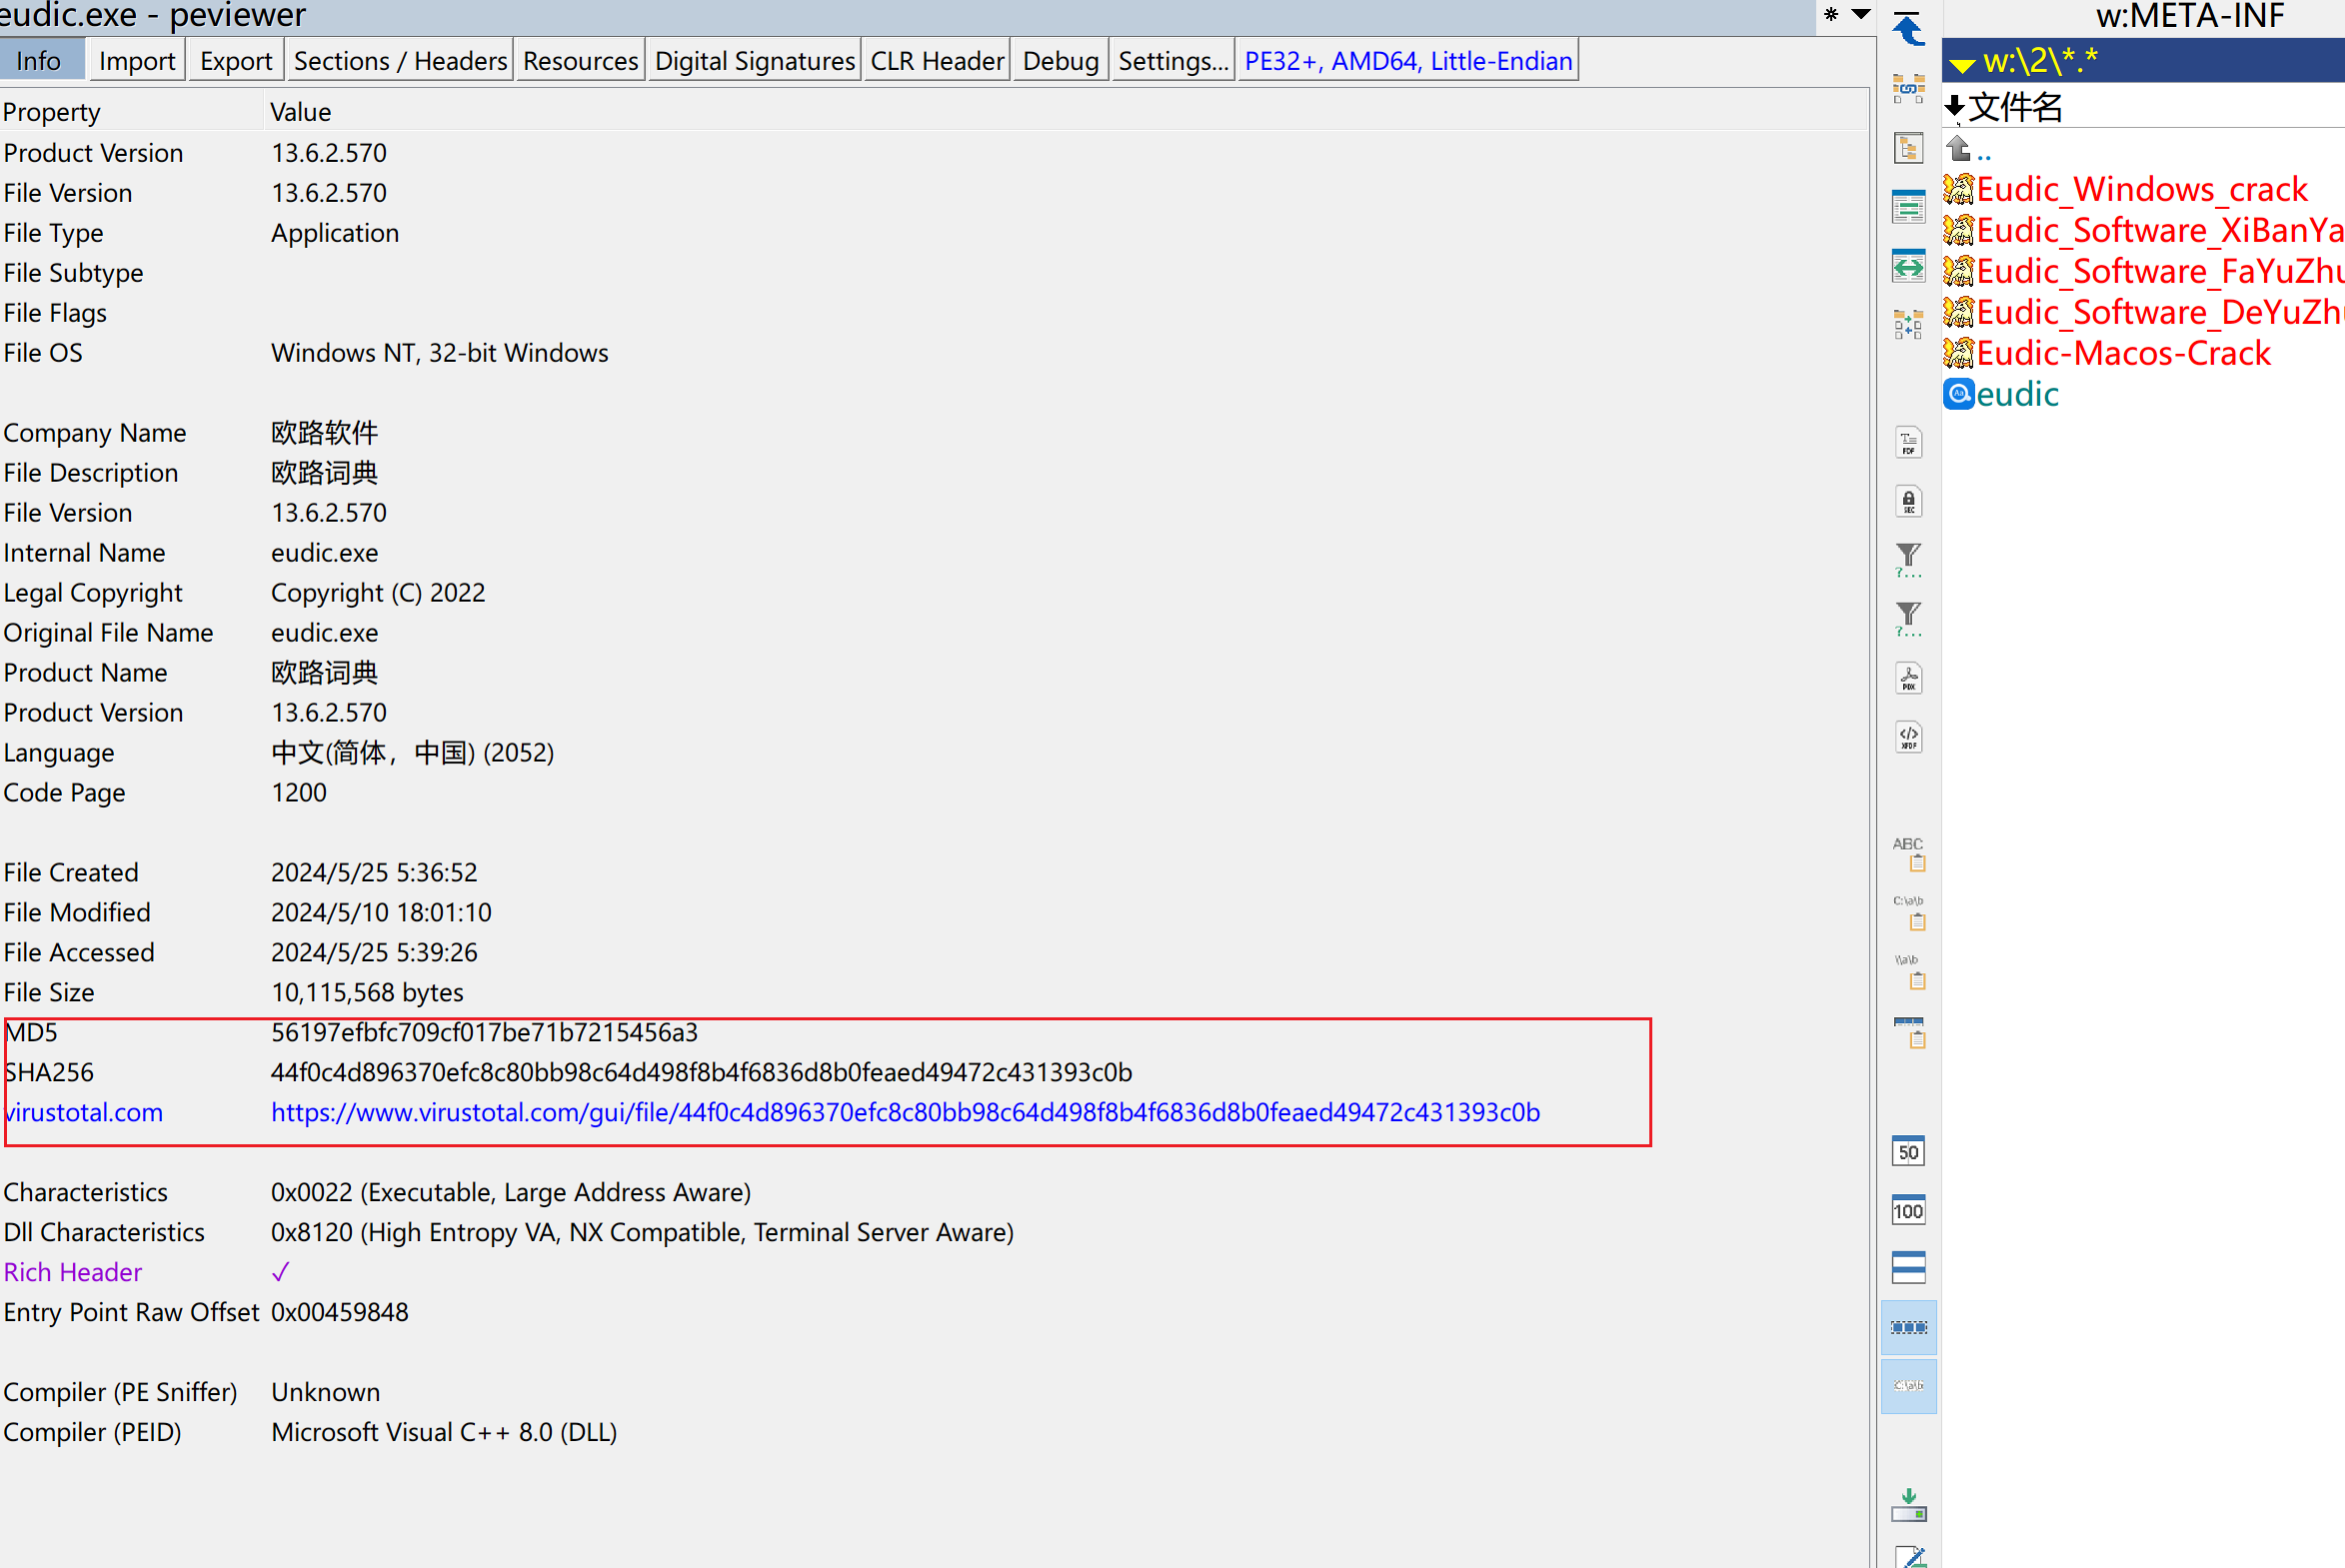Image resolution: width=2345 pixels, height=1568 pixels.
Task: Click the SEC padlock document icon
Action: pyautogui.click(x=1908, y=501)
